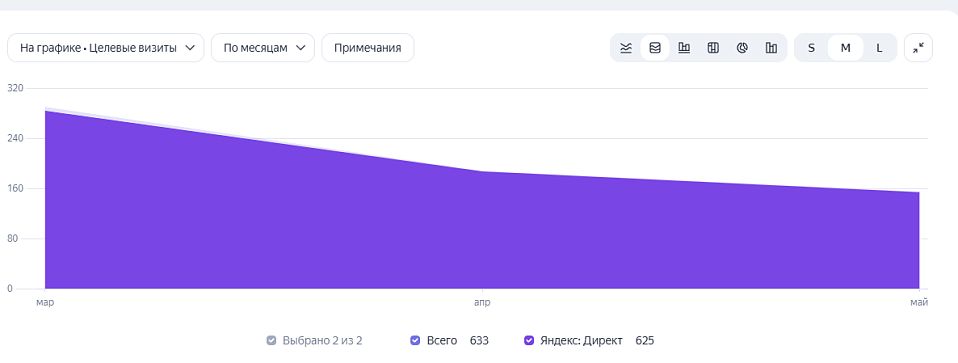This screenshot has height=363, width=958.
Task: Switch to the pie chart view
Action: pyautogui.click(x=742, y=48)
